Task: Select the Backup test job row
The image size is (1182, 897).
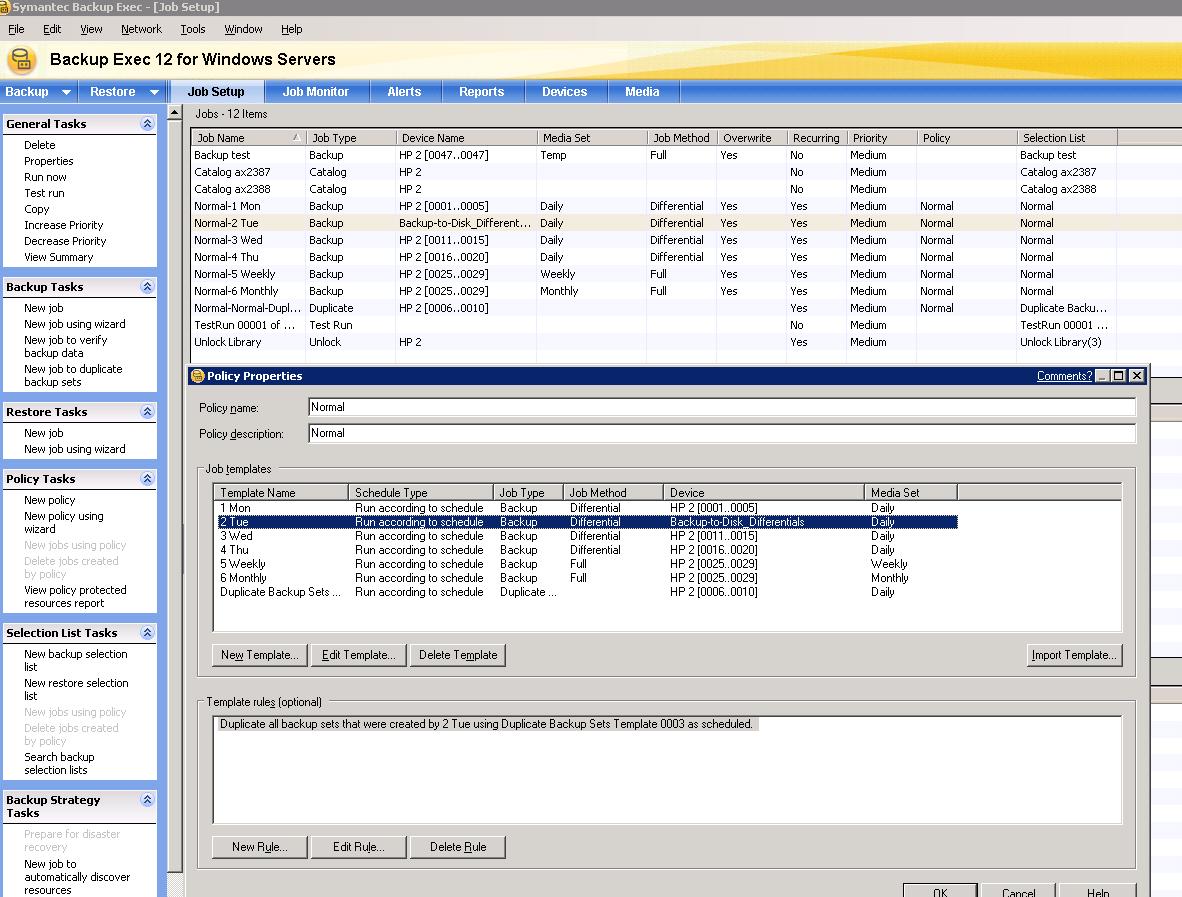Action: tap(654, 155)
